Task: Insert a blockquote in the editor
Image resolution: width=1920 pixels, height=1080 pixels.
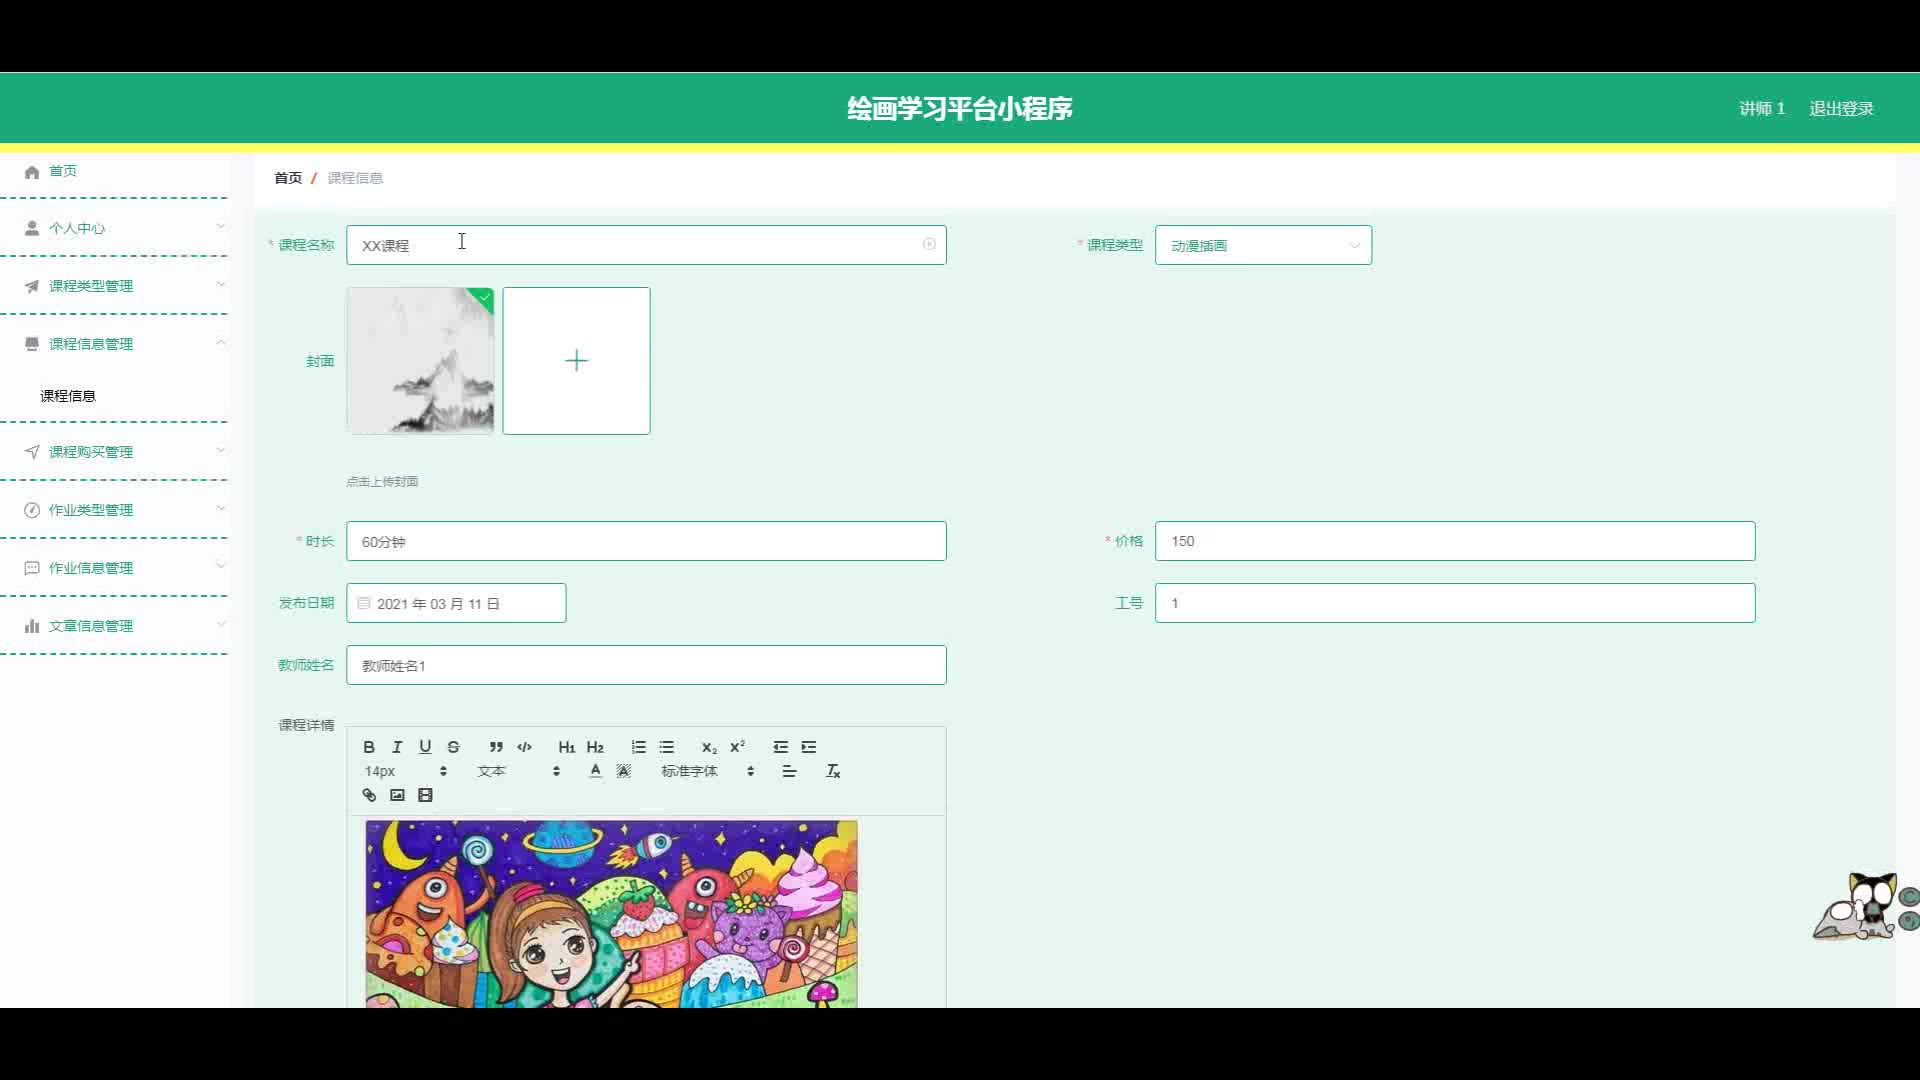Action: 496,747
